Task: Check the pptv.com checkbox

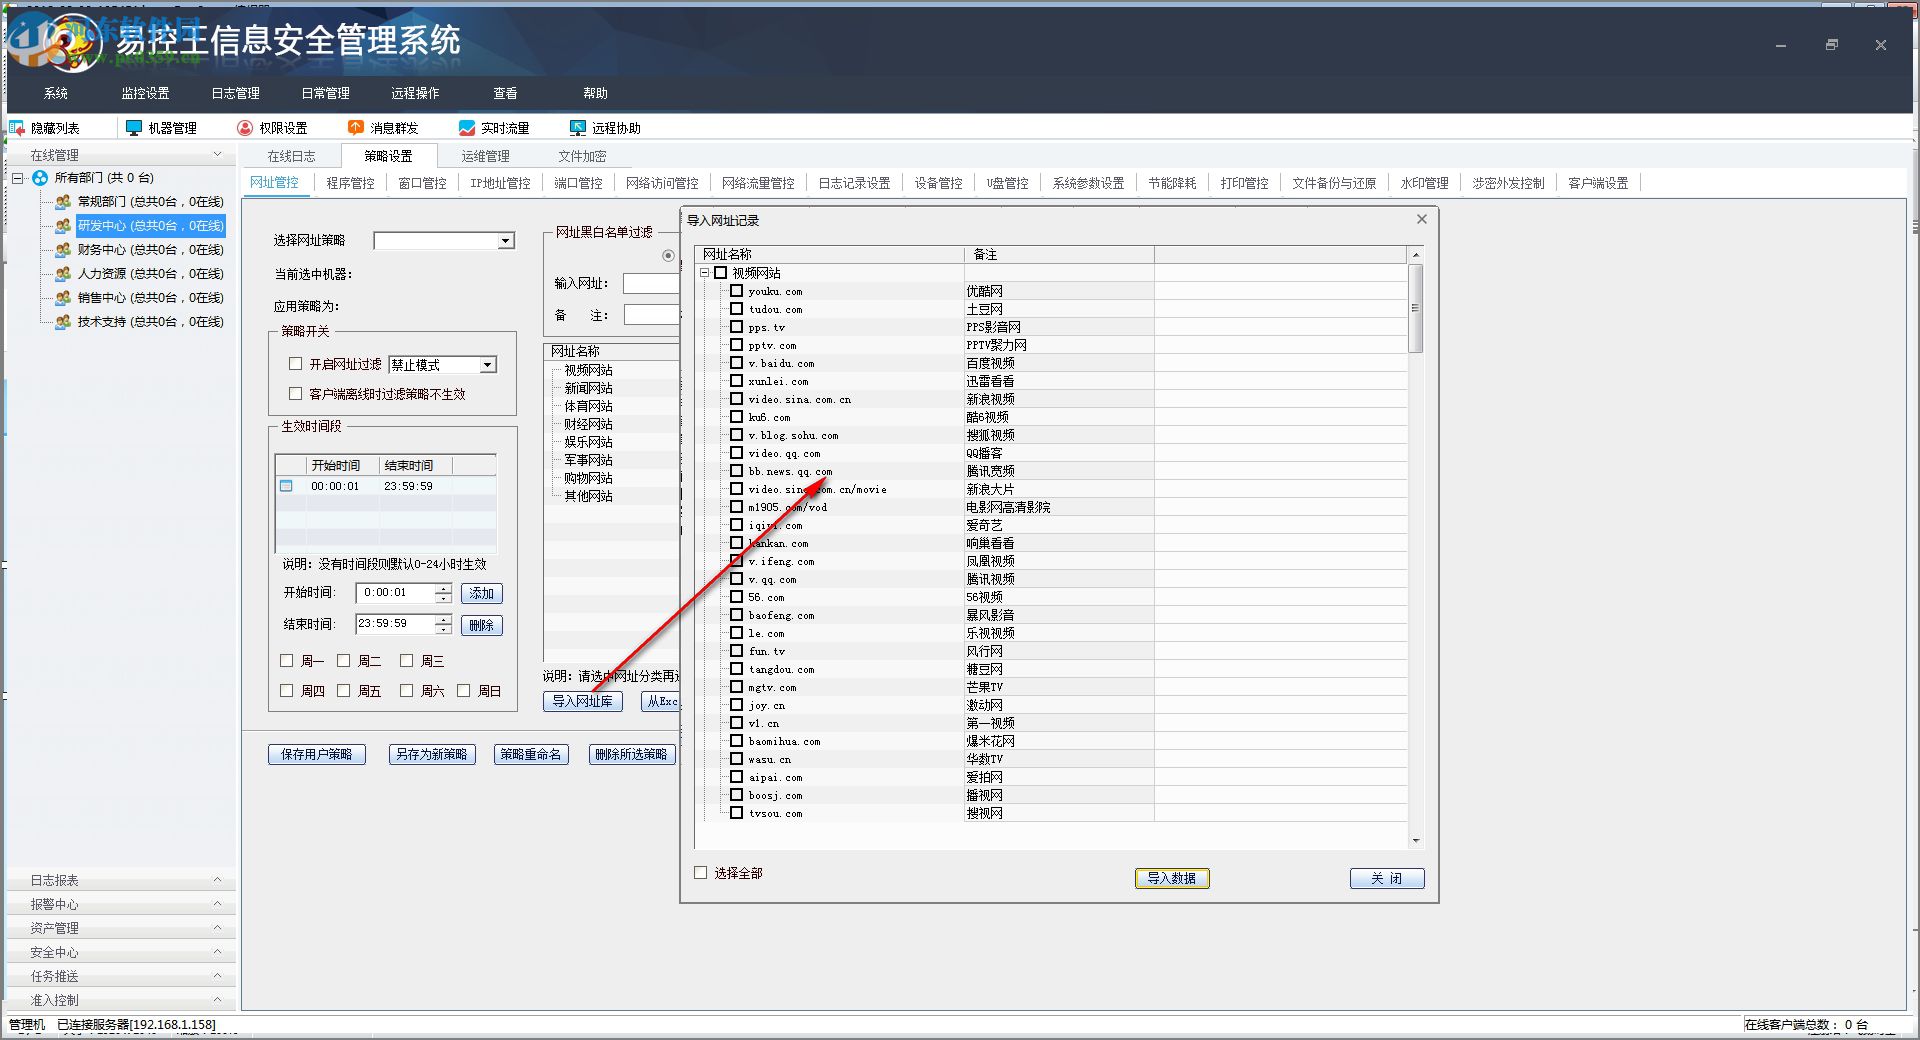Action: tap(737, 345)
